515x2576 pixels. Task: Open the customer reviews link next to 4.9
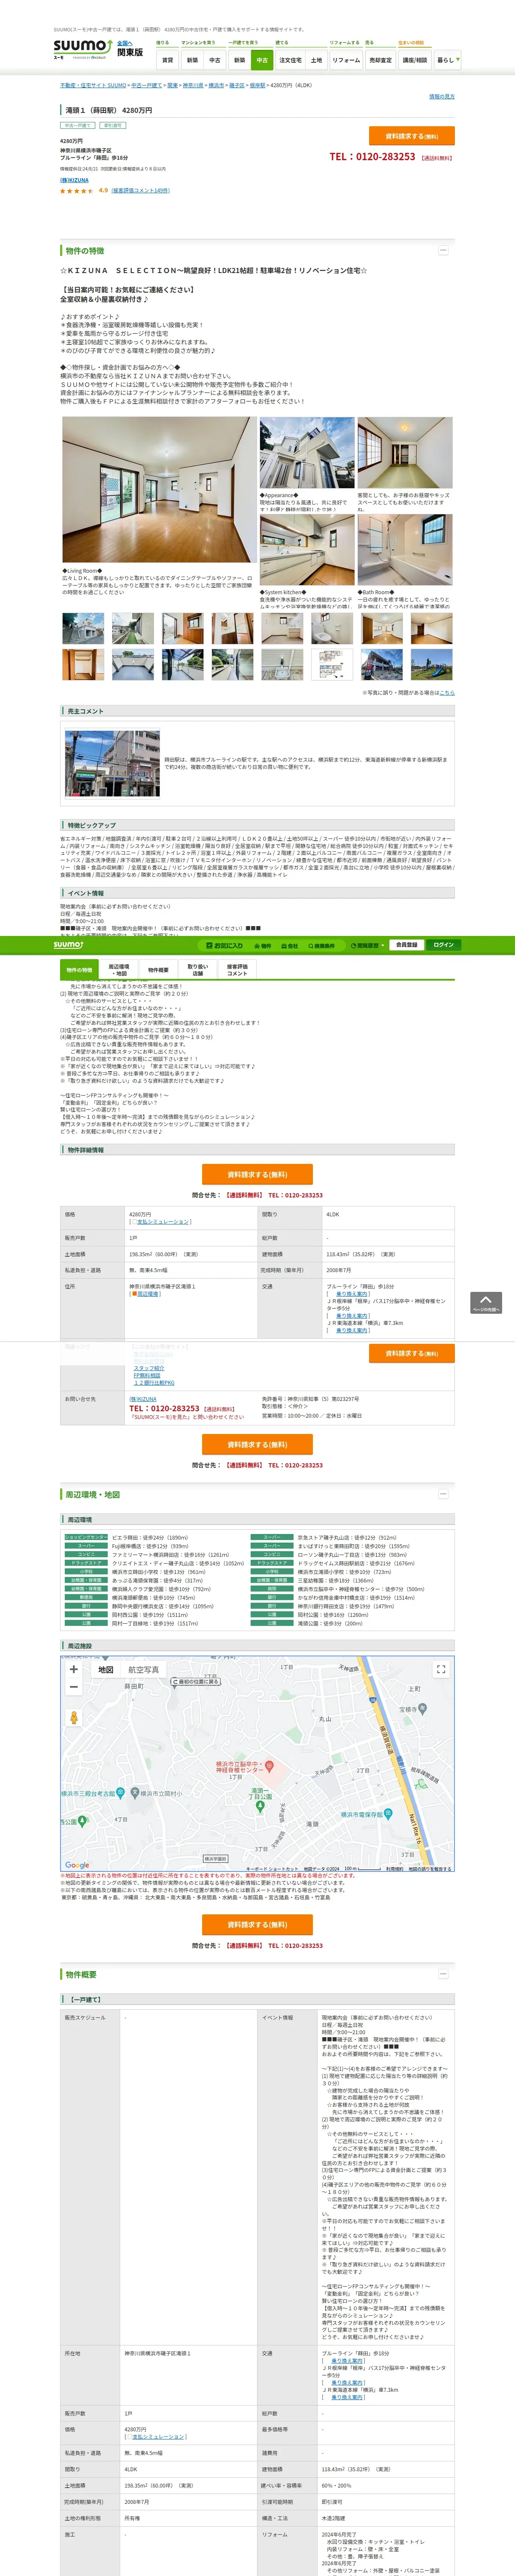coord(140,190)
